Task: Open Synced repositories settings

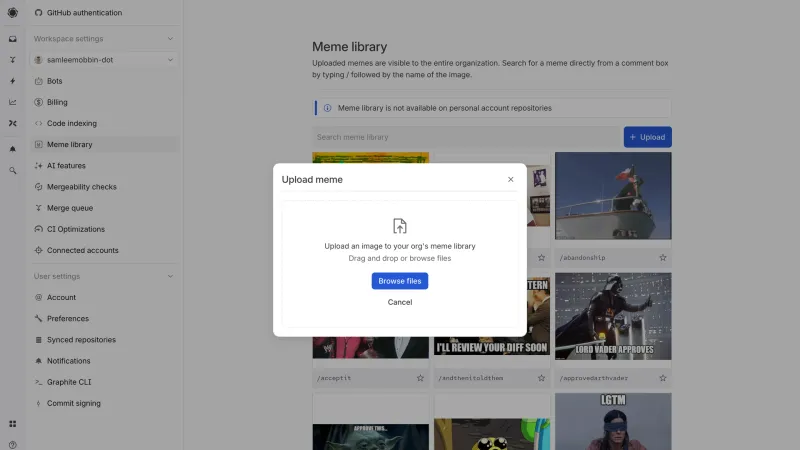Action: (x=104, y=339)
